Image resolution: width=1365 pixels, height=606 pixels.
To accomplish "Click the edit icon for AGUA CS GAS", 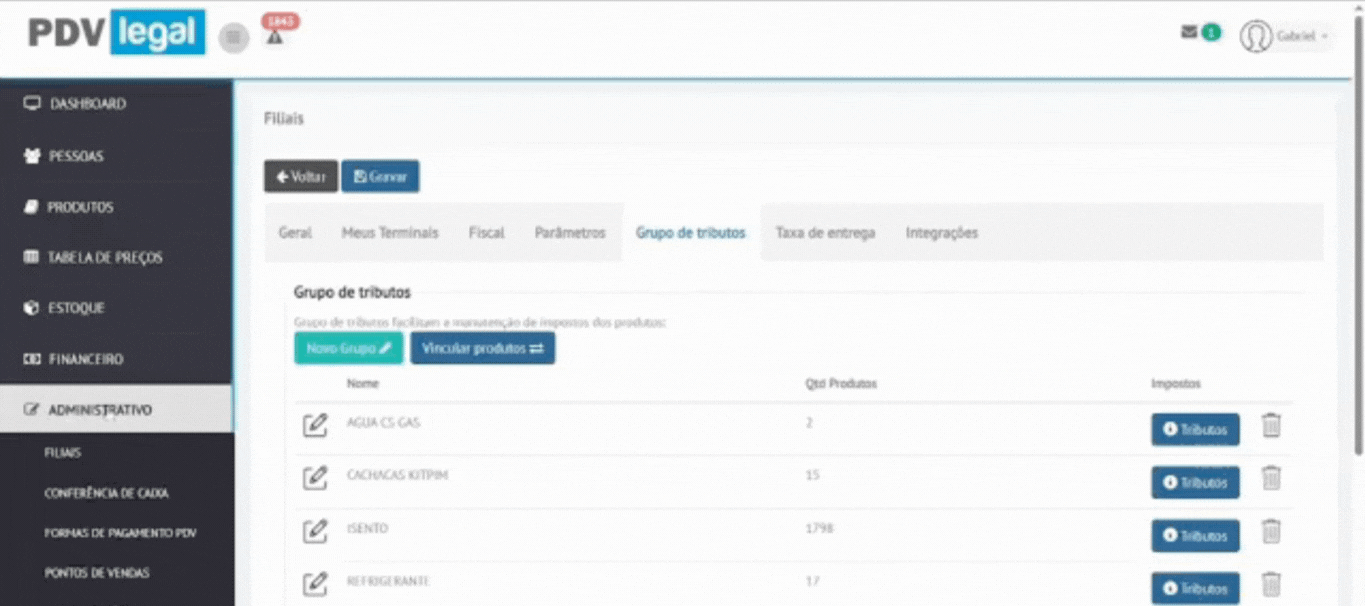I will 315,425.
